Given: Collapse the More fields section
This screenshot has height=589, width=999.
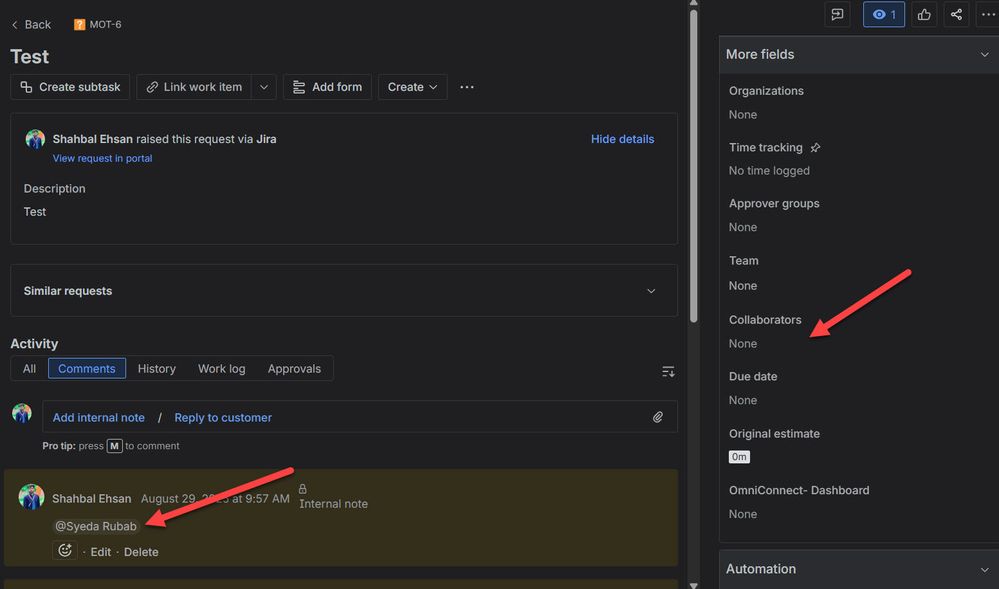Looking at the screenshot, I should point(984,55).
